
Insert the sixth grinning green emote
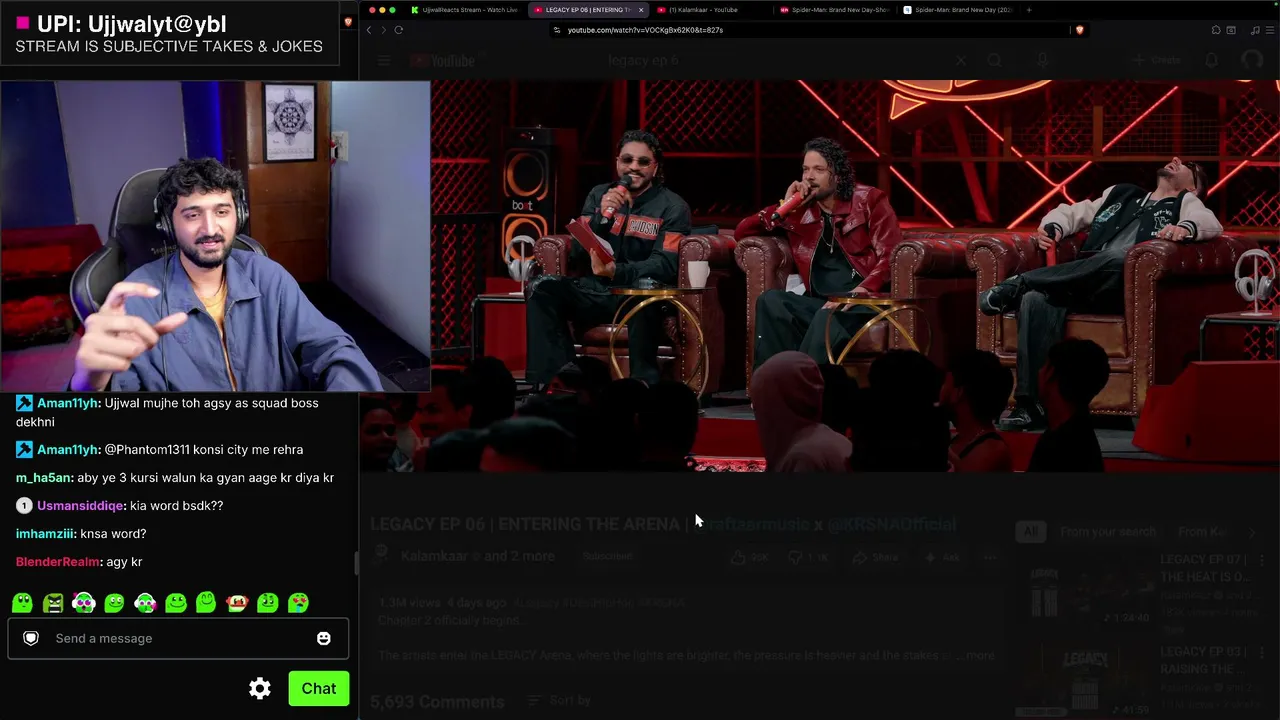coord(176,602)
